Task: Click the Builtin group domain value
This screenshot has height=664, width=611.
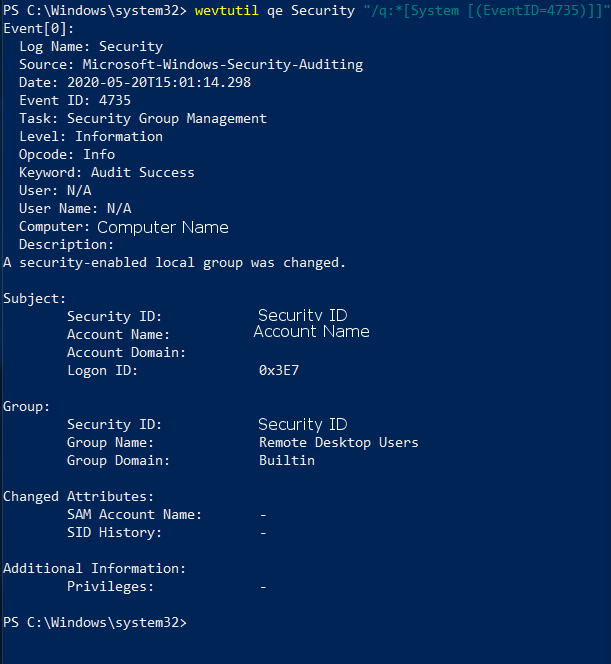Action: pos(287,460)
